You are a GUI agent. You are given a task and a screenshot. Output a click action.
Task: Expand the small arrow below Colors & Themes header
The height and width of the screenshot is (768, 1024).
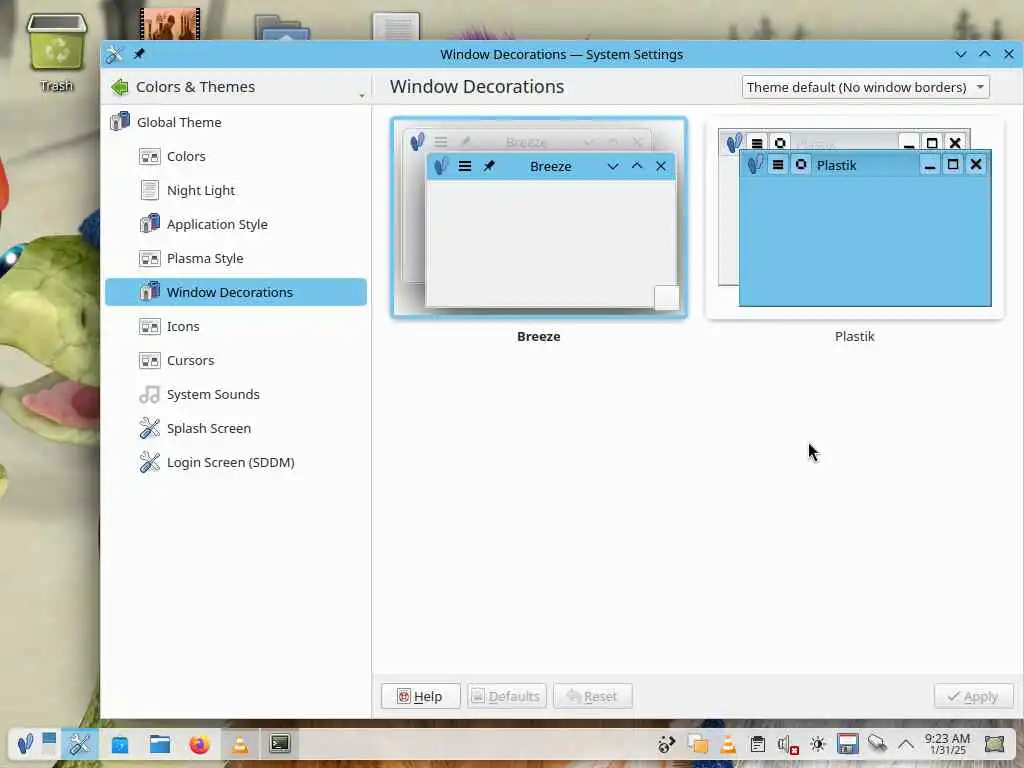(362, 96)
